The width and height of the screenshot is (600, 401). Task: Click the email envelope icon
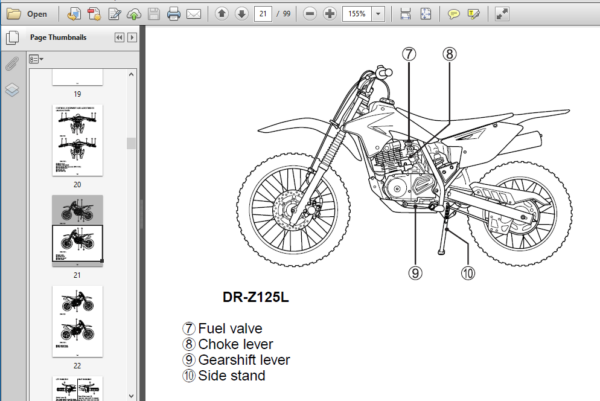coord(194,14)
